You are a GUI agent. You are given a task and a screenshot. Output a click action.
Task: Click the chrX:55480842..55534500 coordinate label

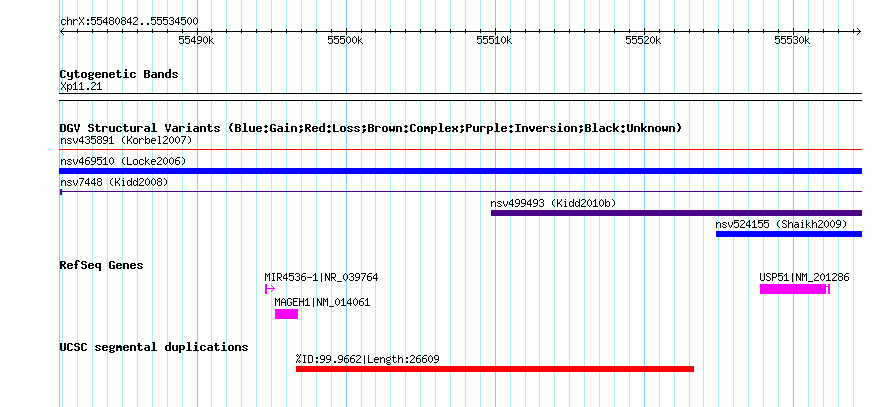pos(129,22)
